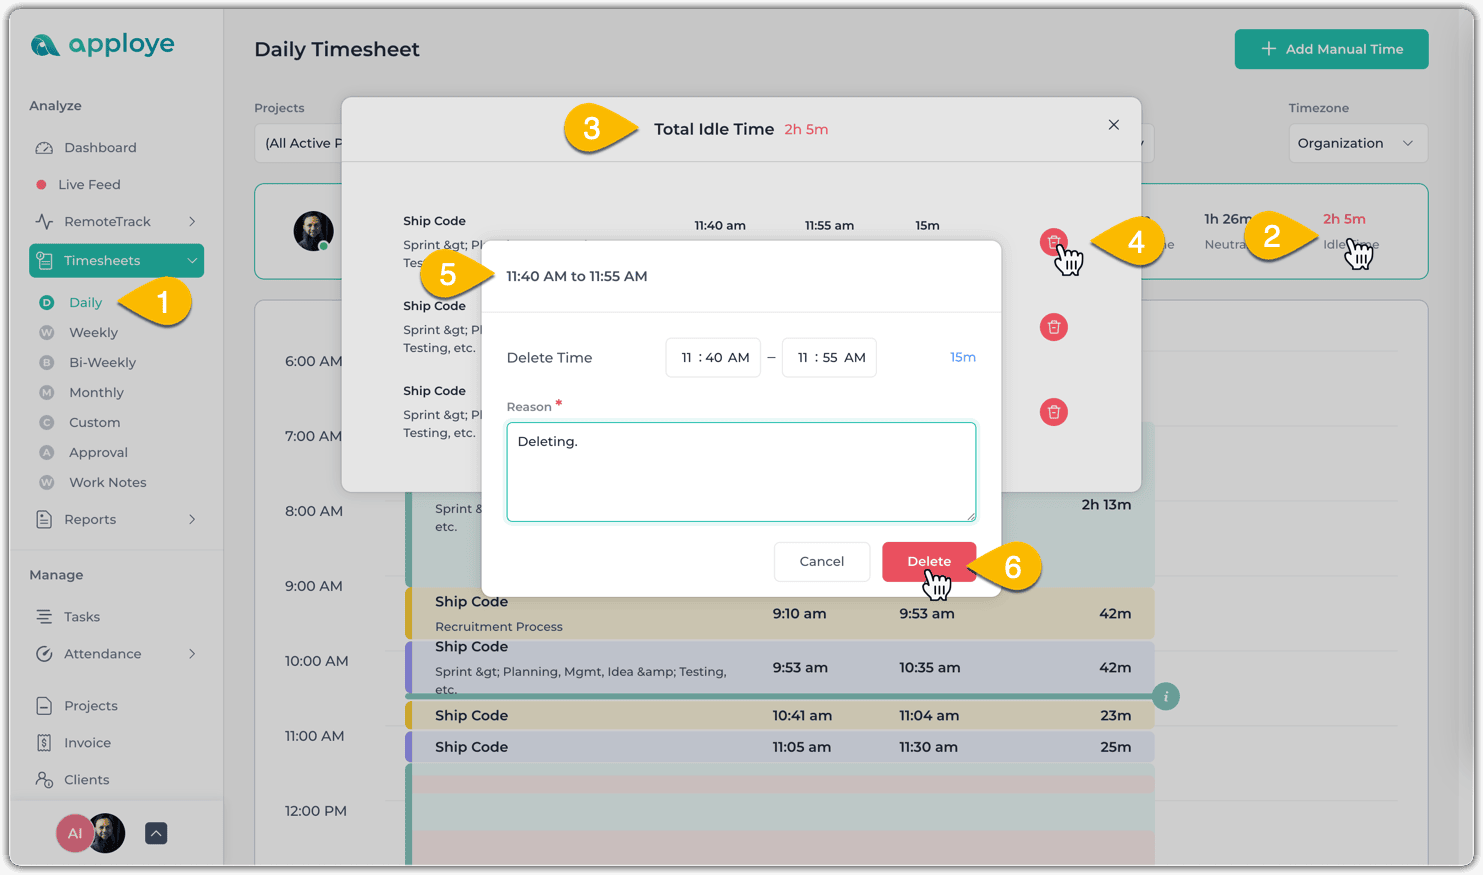
Task: Click the info icon on the timeline
Action: pos(1165,696)
